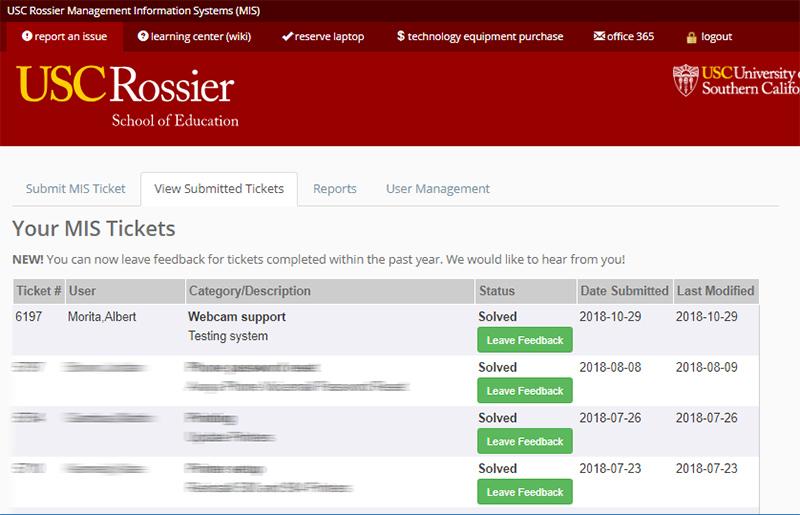Click the Ticket # column header
The width and height of the screenshot is (800, 515).
coord(39,291)
